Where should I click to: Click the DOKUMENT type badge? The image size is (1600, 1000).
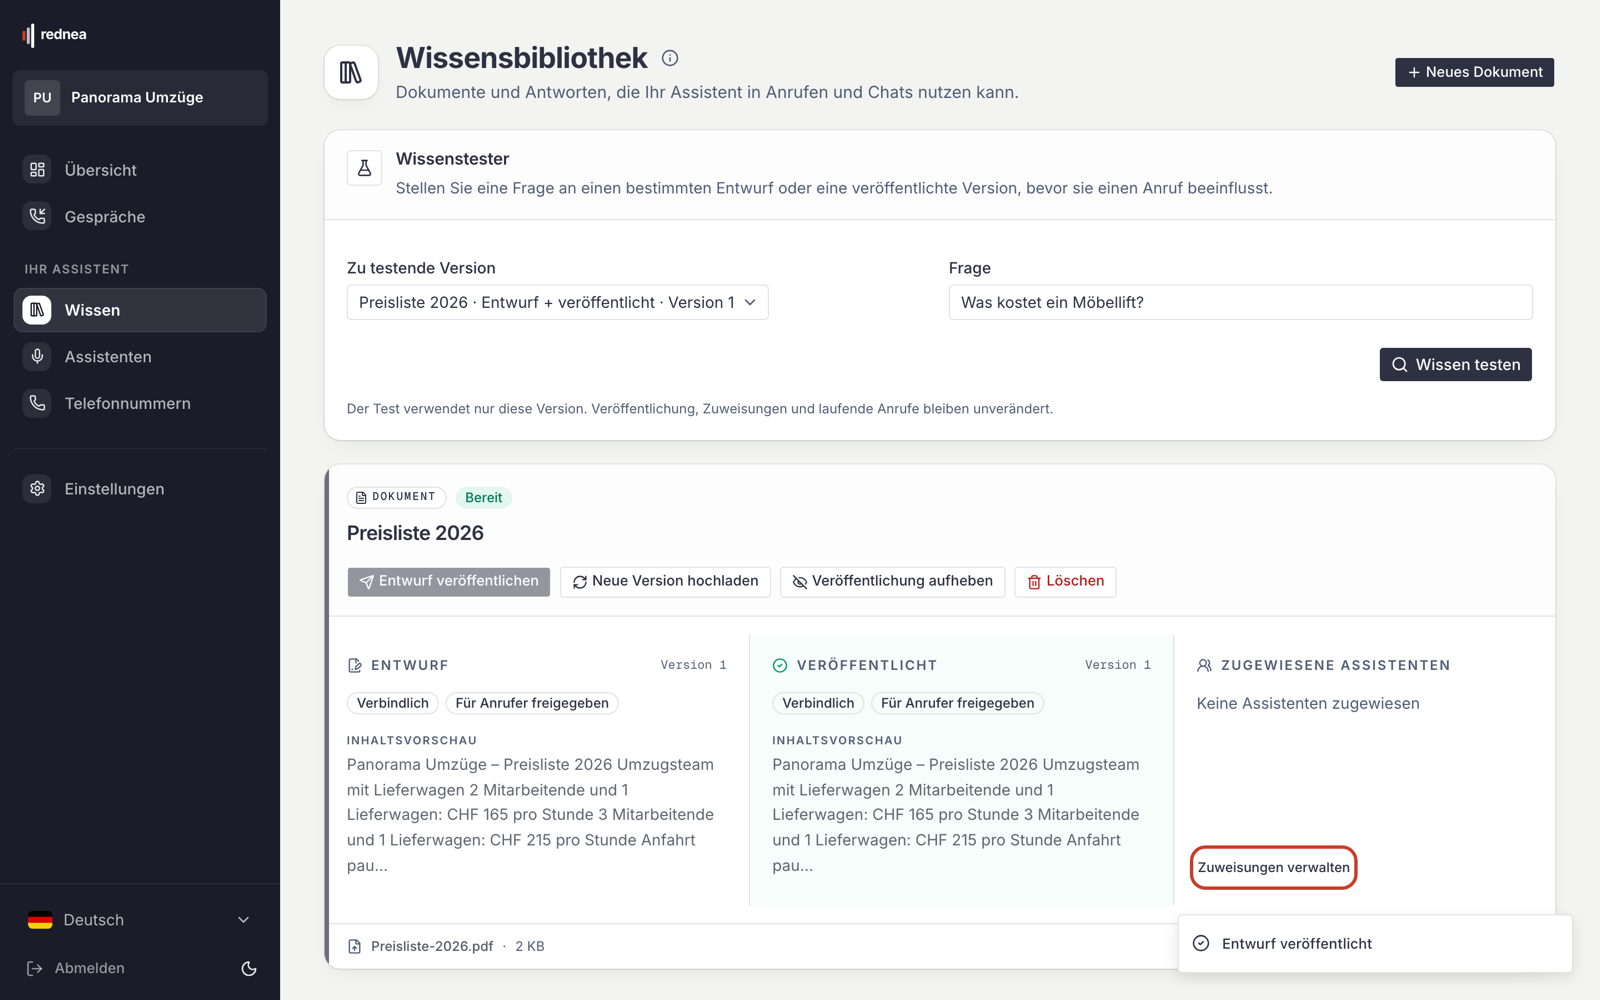pyautogui.click(x=396, y=497)
